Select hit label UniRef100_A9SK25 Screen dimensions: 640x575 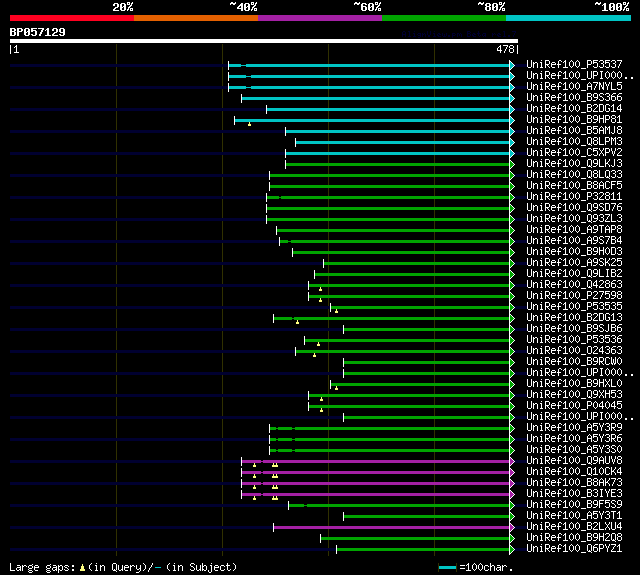point(574,263)
